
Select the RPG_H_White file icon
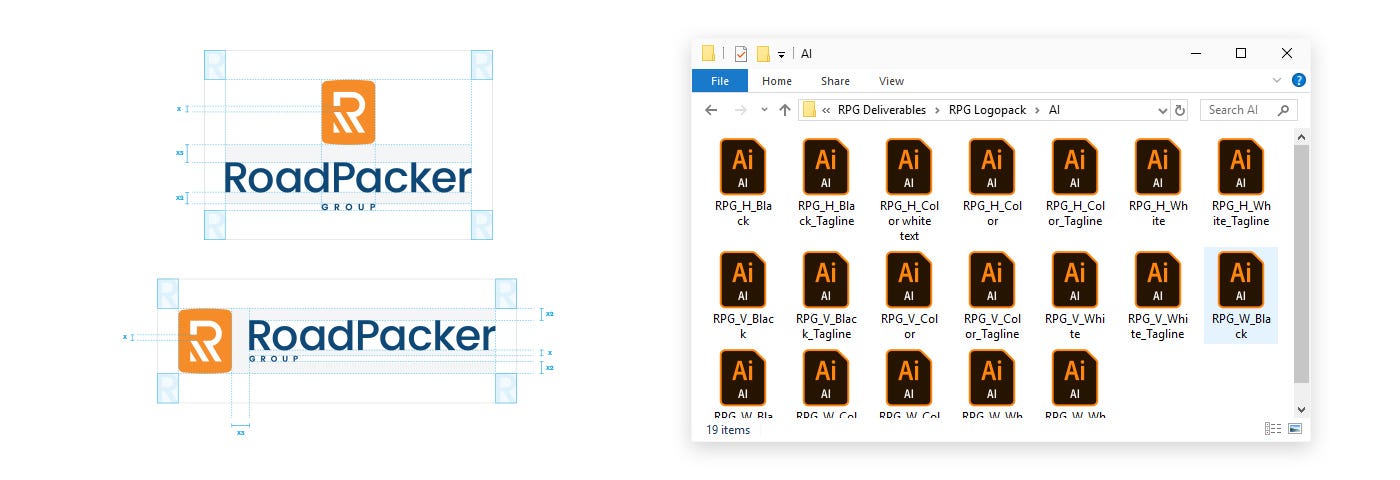click(1158, 166)
